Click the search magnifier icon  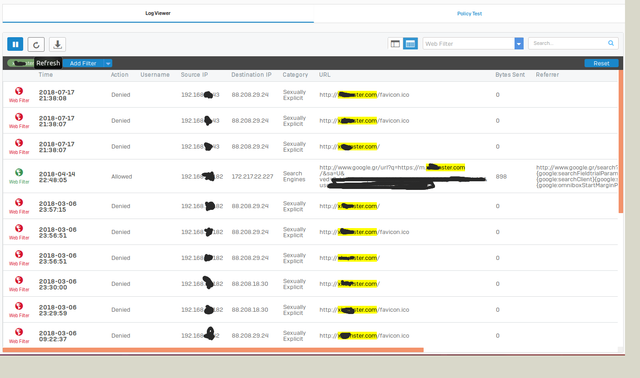click(x=611, y=43)
